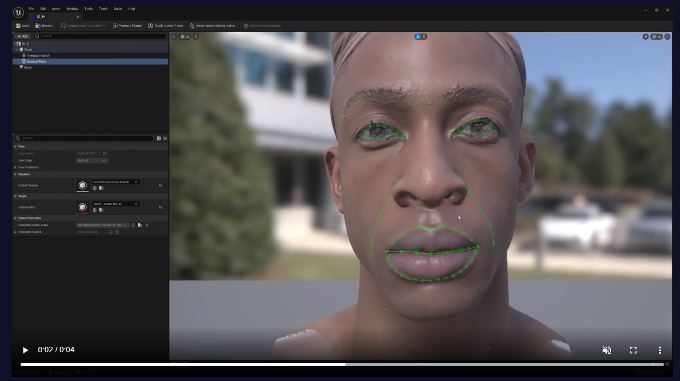The height and width of the screenshot is (381, 680).
Task: Click the details panel grid view icon
Action: [x=159, y=138]
